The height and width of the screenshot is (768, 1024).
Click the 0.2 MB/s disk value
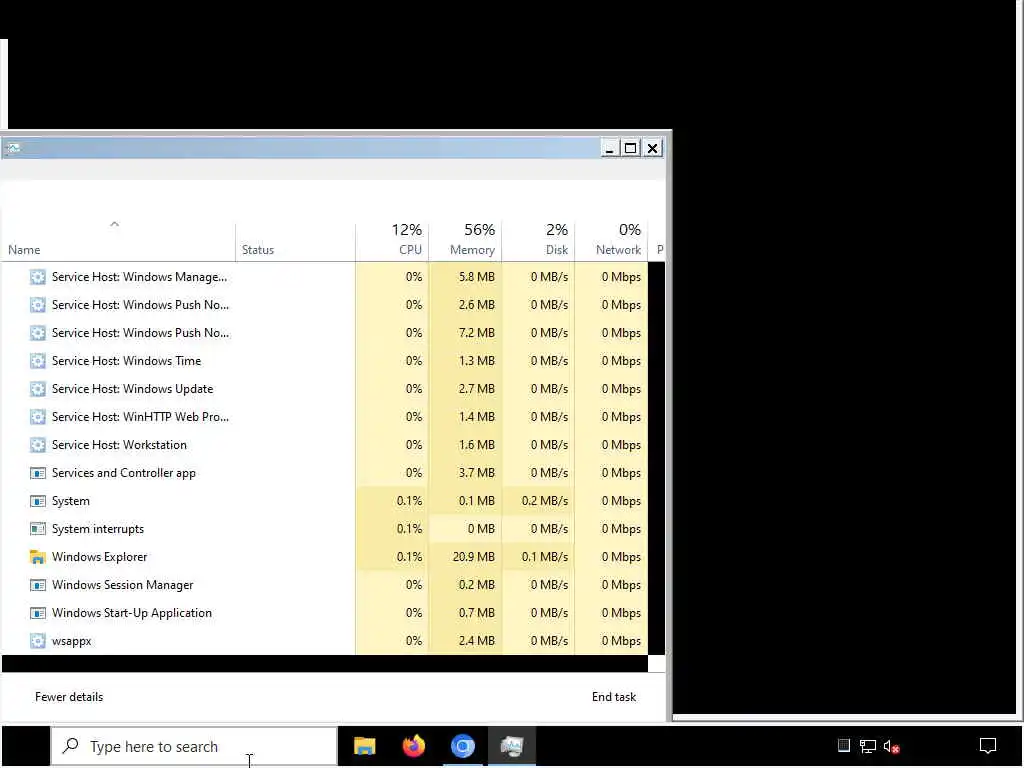pos(545,502)
